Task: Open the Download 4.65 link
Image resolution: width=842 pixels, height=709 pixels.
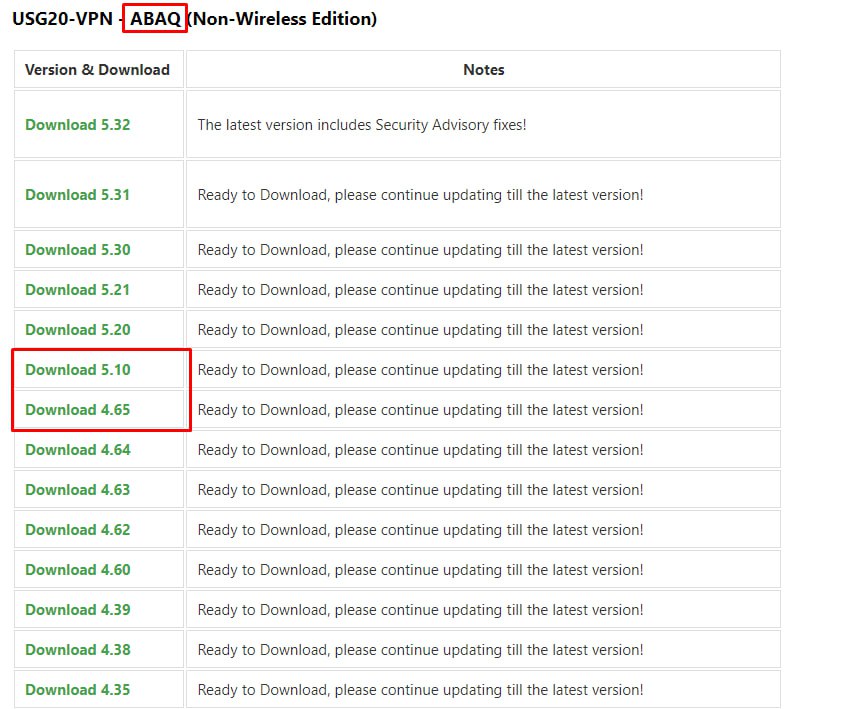Action: 78,409
